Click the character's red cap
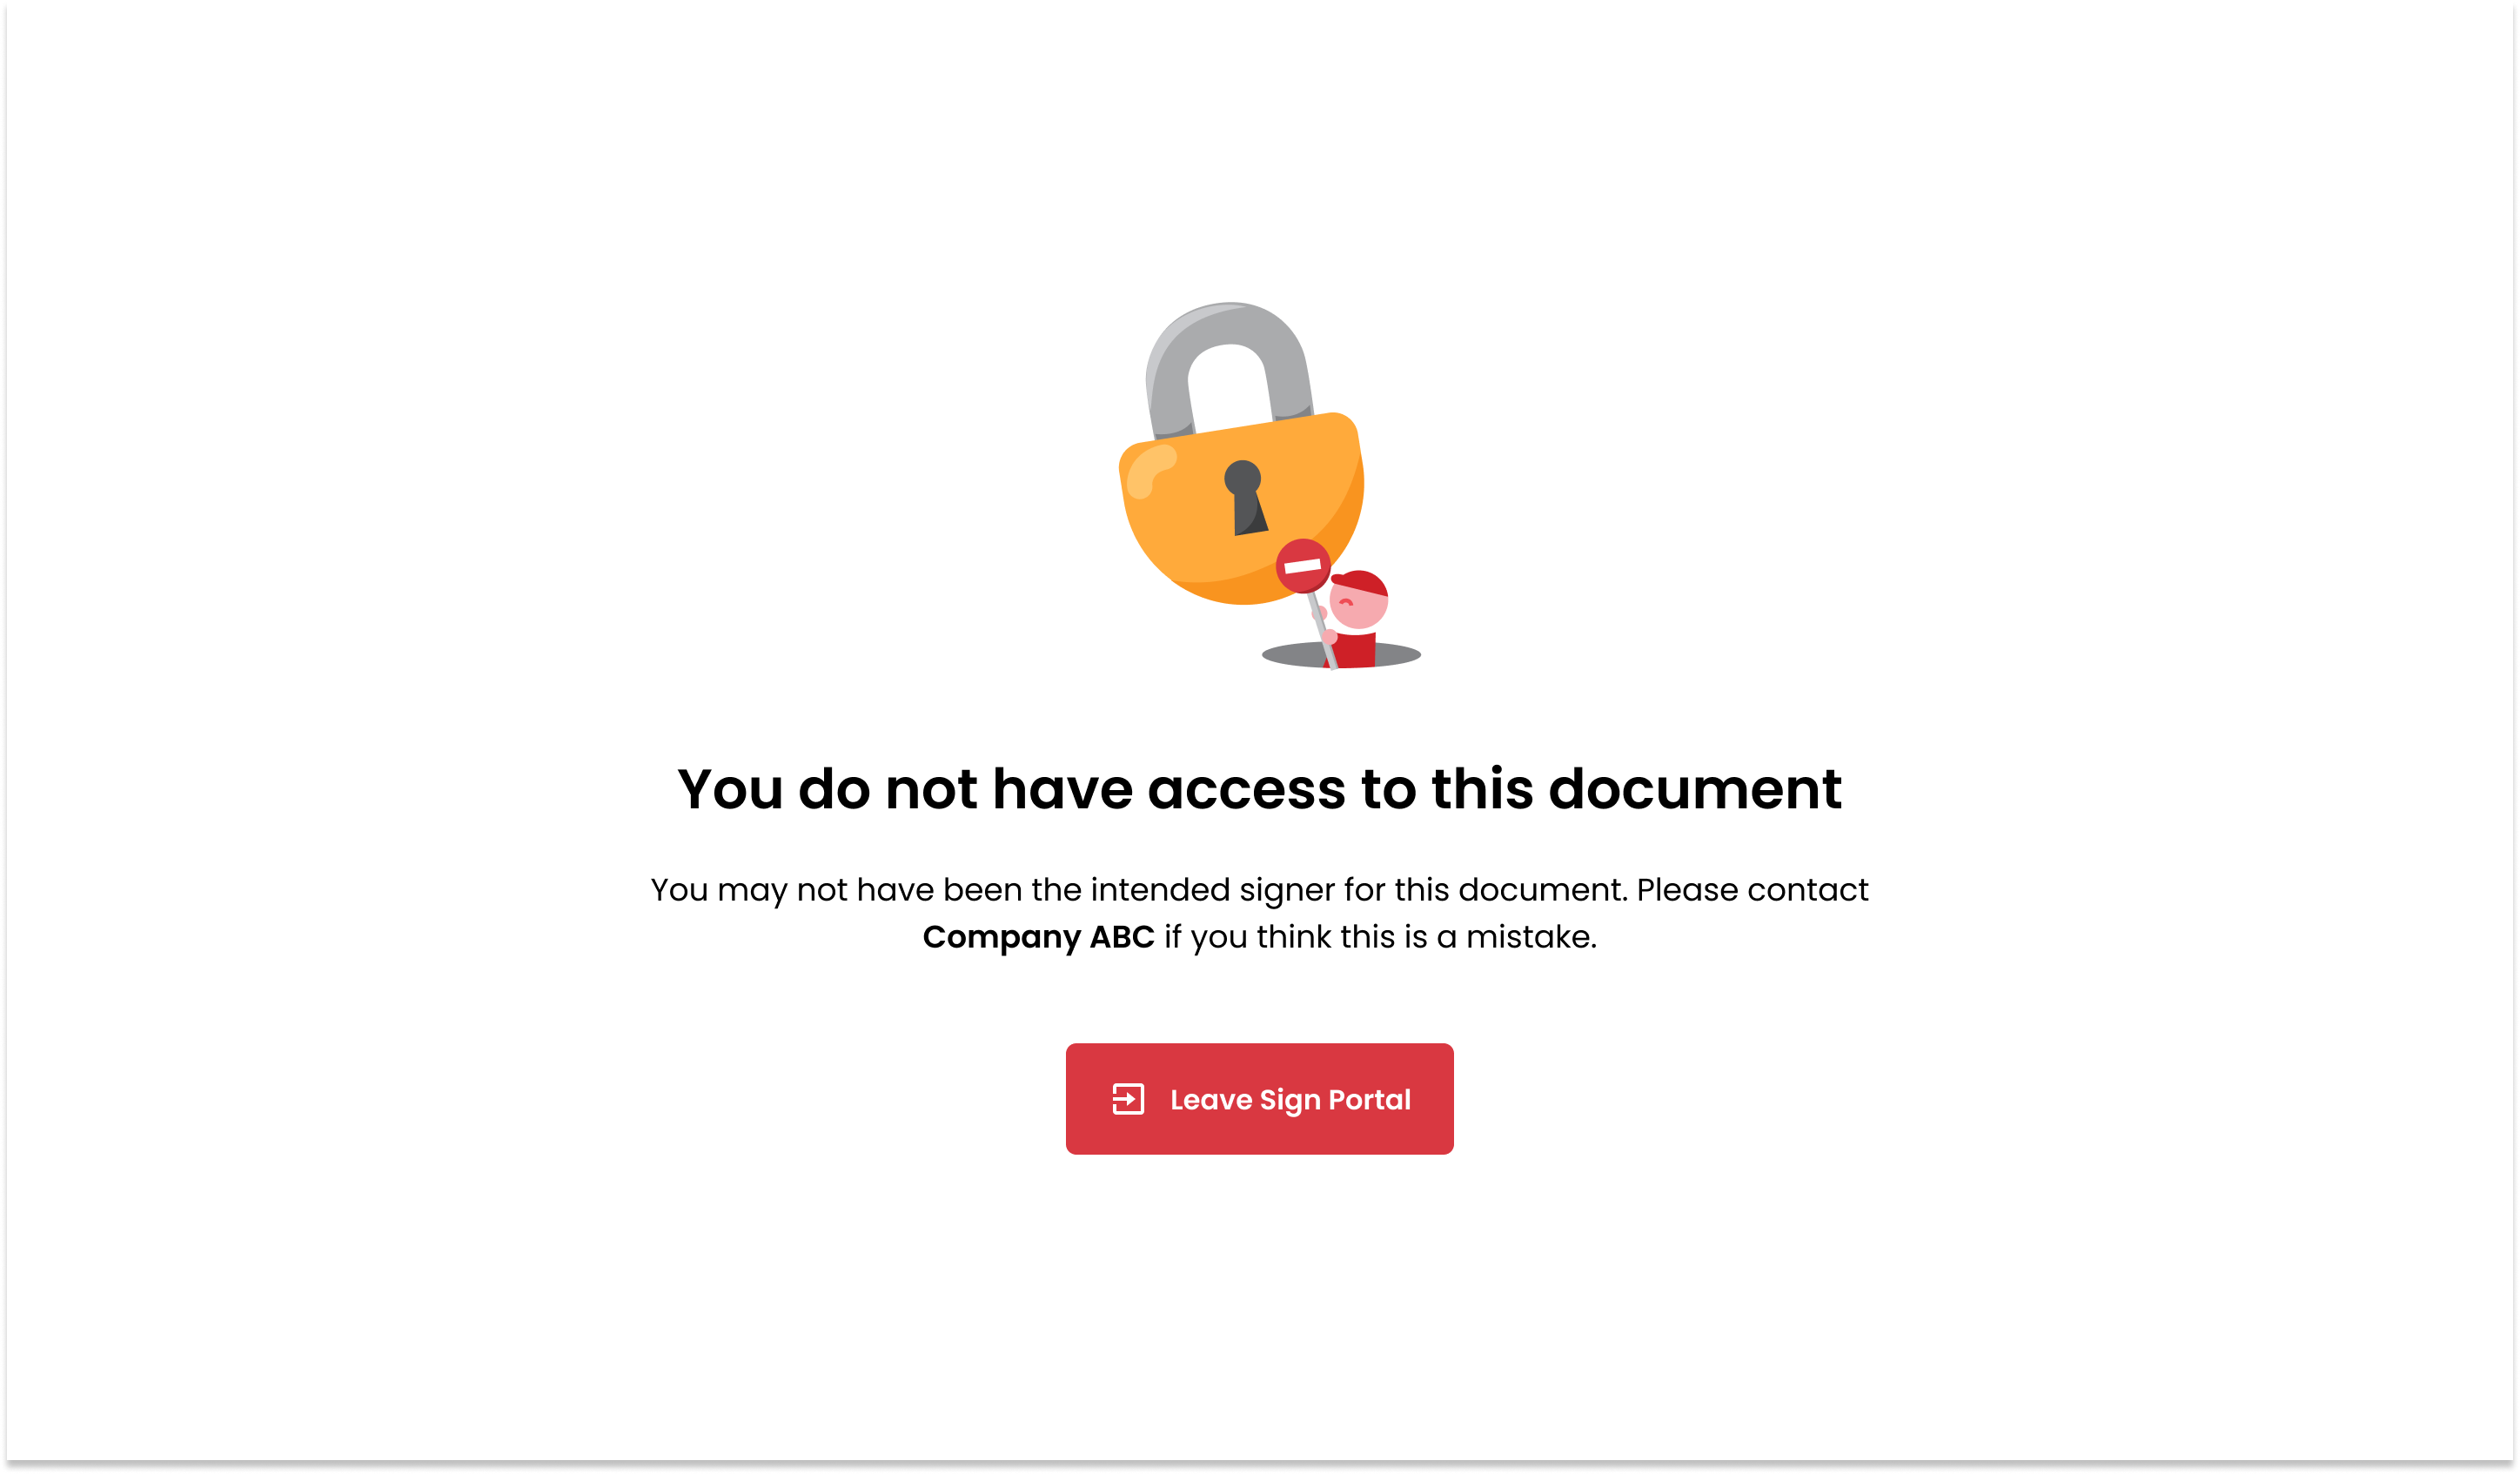 tap(1360, 583)
